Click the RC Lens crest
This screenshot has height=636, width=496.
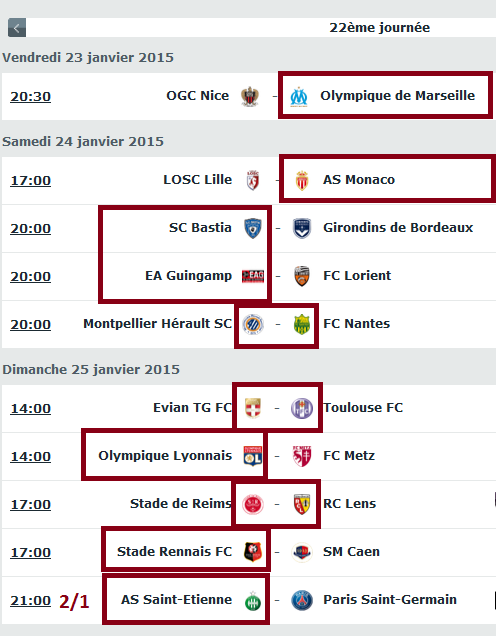(x=302, y=504)
